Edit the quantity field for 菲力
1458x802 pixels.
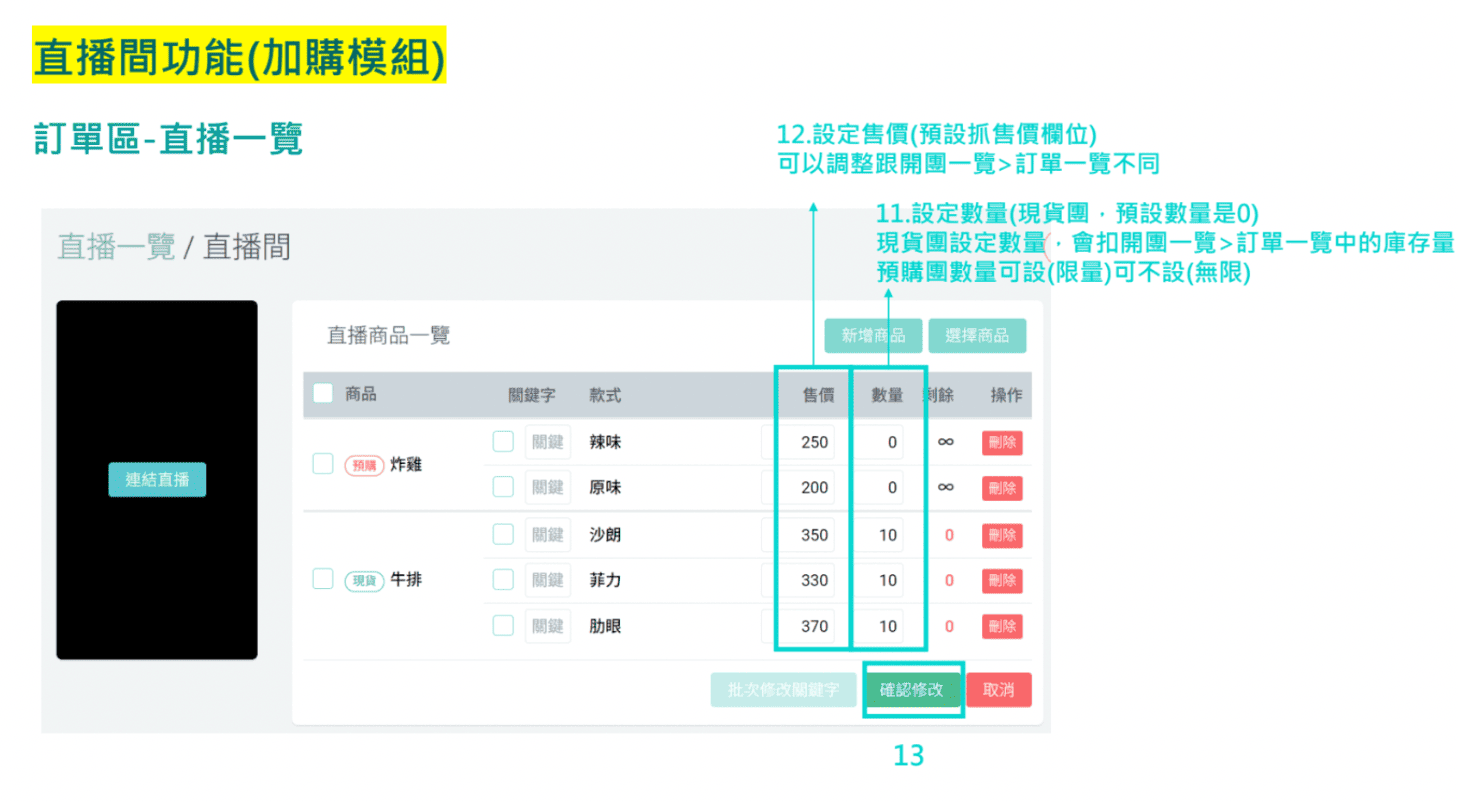[x=880, y=580]
